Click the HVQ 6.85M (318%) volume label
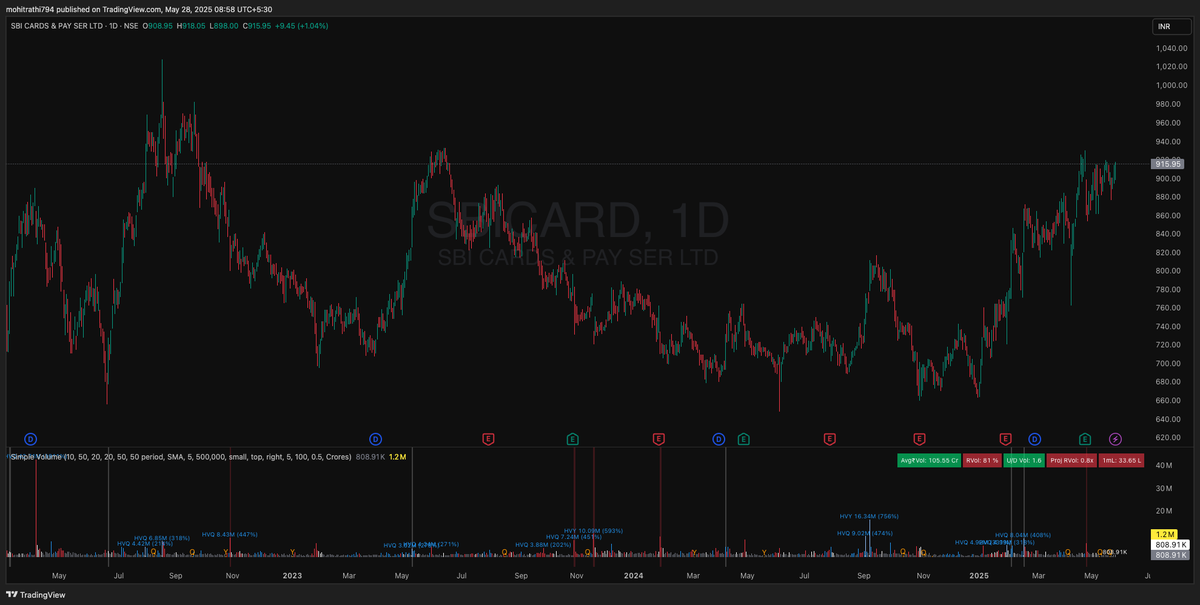The width and height of the screenshot is (1200, 605). coord(162,537)
